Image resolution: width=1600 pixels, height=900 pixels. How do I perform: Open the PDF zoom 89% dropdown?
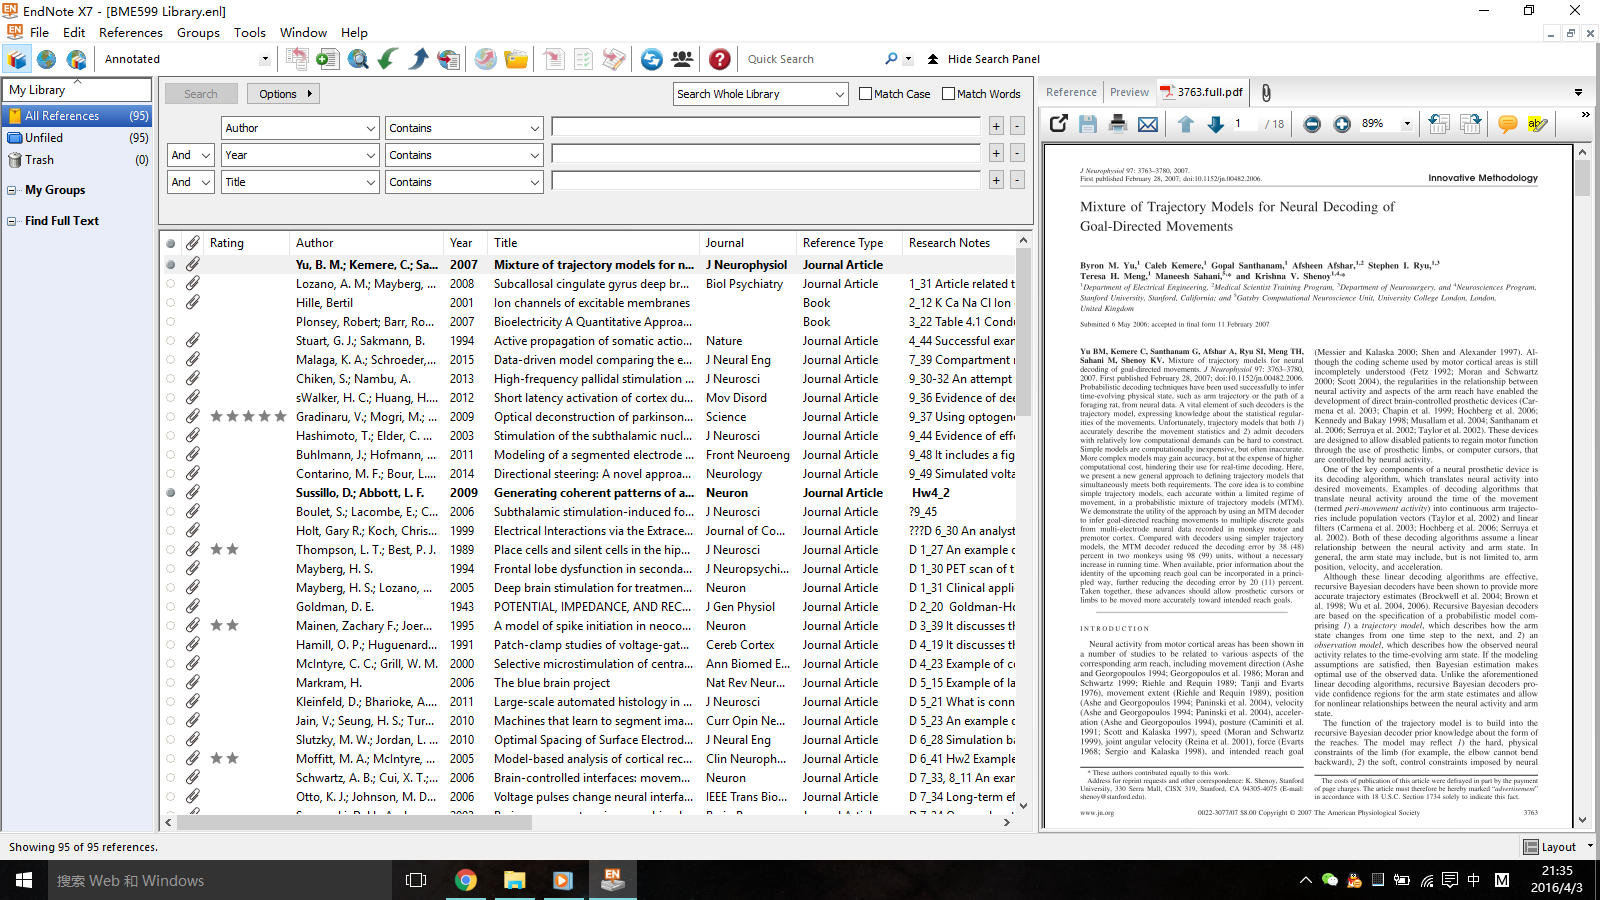1407,124
